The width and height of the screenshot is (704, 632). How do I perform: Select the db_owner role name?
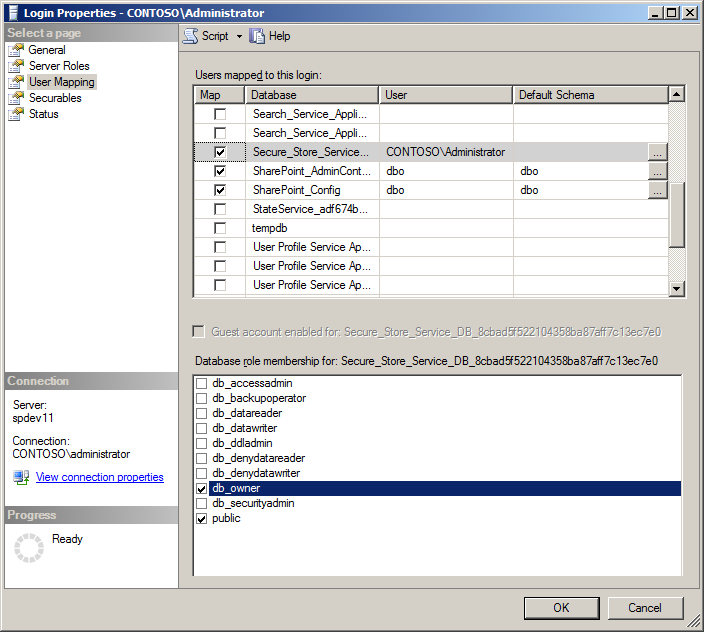[x=236, y=488]
